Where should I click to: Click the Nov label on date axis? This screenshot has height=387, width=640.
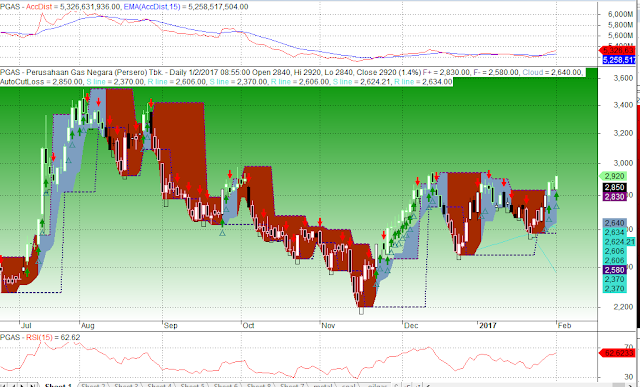tap(328, 325)
